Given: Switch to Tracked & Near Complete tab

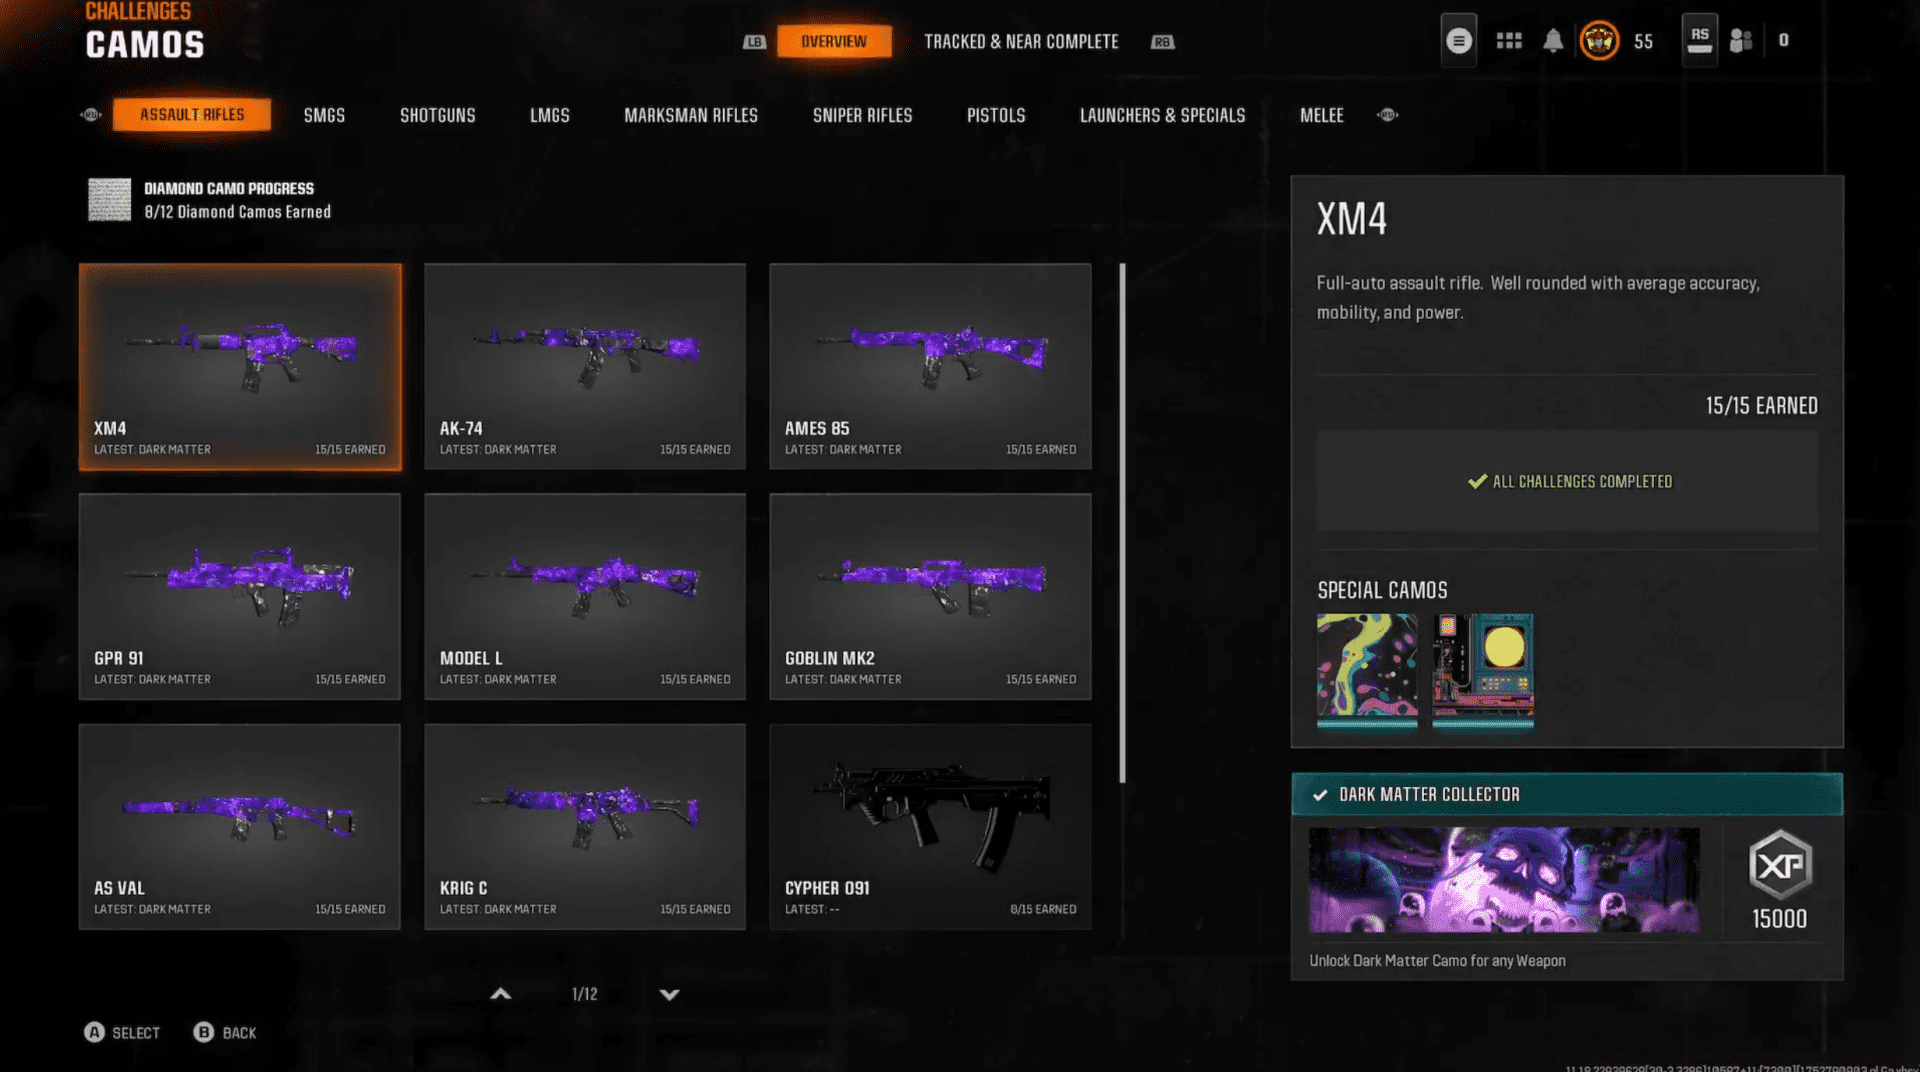Looking at the screenshot, I should click(1021, 42).
